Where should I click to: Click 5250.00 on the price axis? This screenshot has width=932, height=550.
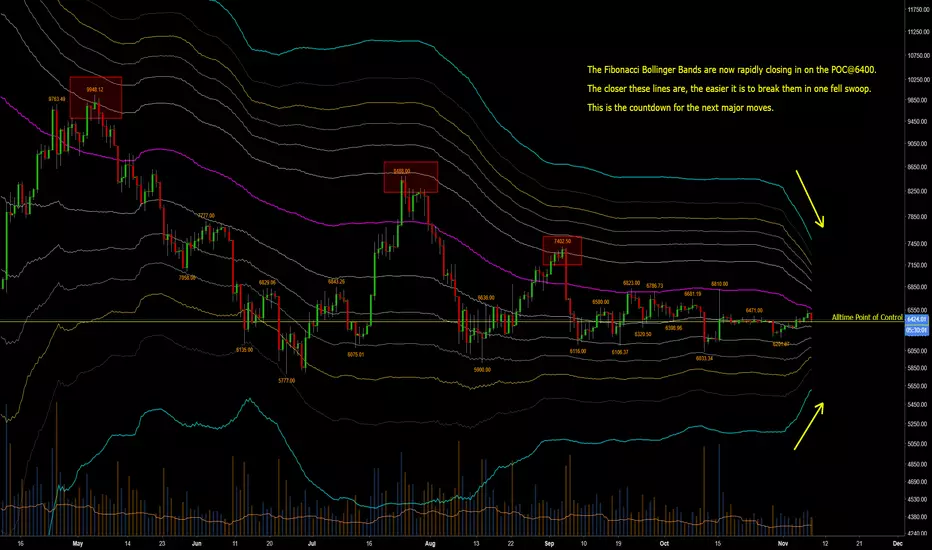coord(918,425)
